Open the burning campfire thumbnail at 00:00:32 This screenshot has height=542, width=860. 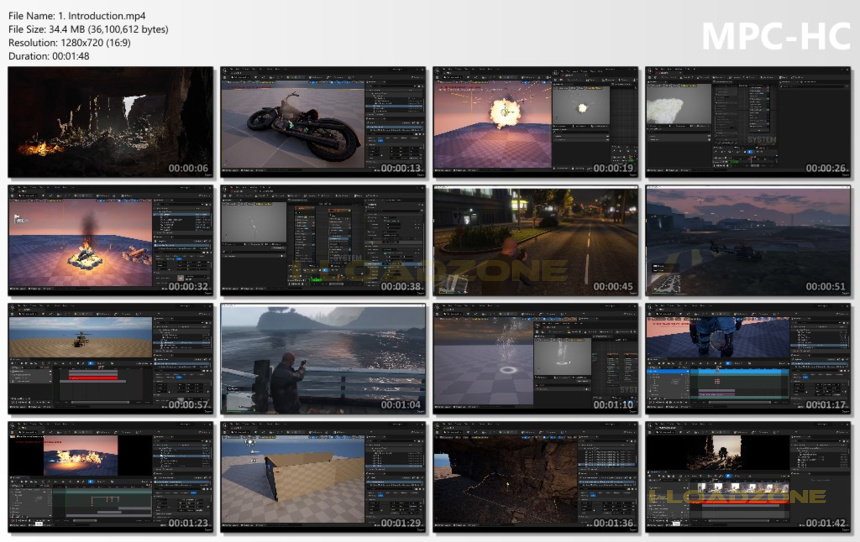coord(111,240)
